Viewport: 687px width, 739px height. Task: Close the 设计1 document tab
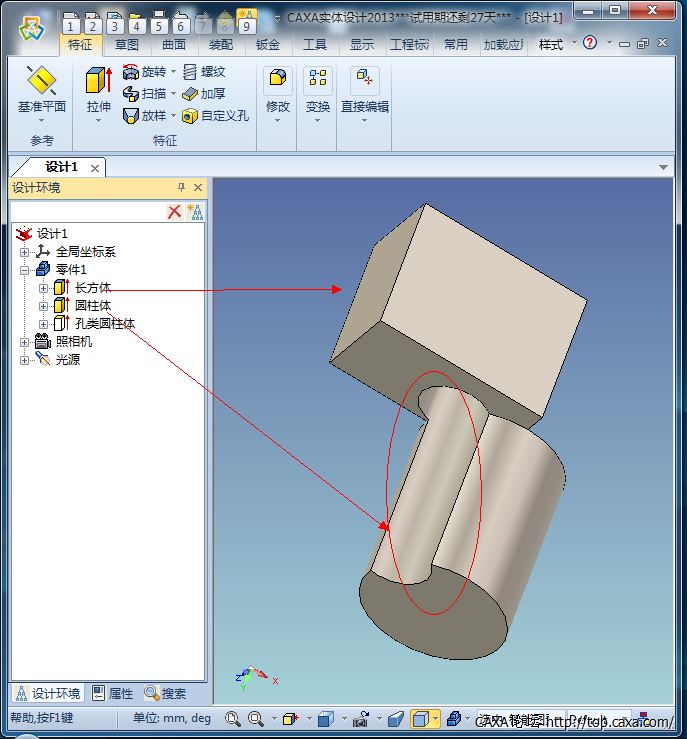click(x=95, y=168)
